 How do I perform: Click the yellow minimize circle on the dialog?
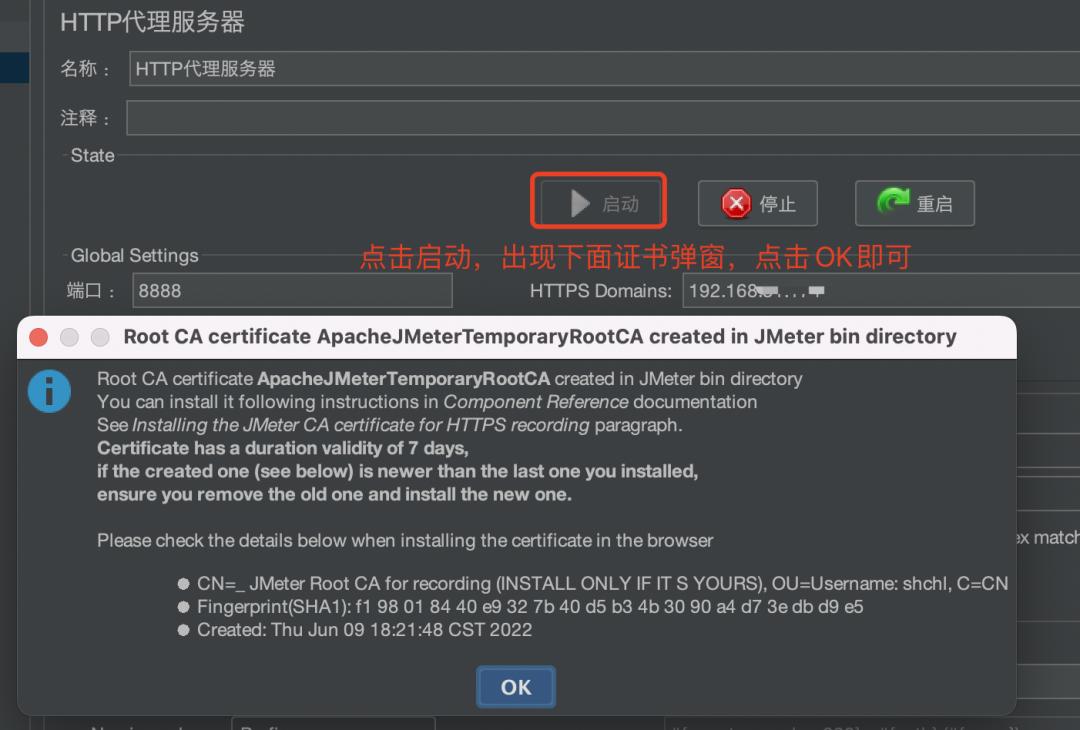click(69, 337)
